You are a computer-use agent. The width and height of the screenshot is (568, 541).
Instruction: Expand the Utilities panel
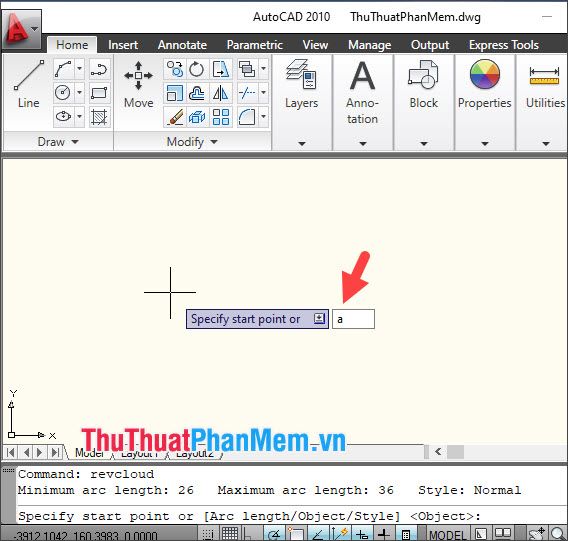click(x=546, y=144)
